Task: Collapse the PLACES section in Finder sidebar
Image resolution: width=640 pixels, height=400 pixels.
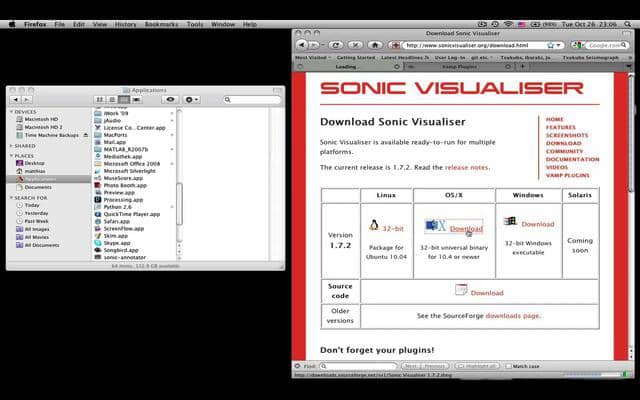Action: tap(11, 156)
